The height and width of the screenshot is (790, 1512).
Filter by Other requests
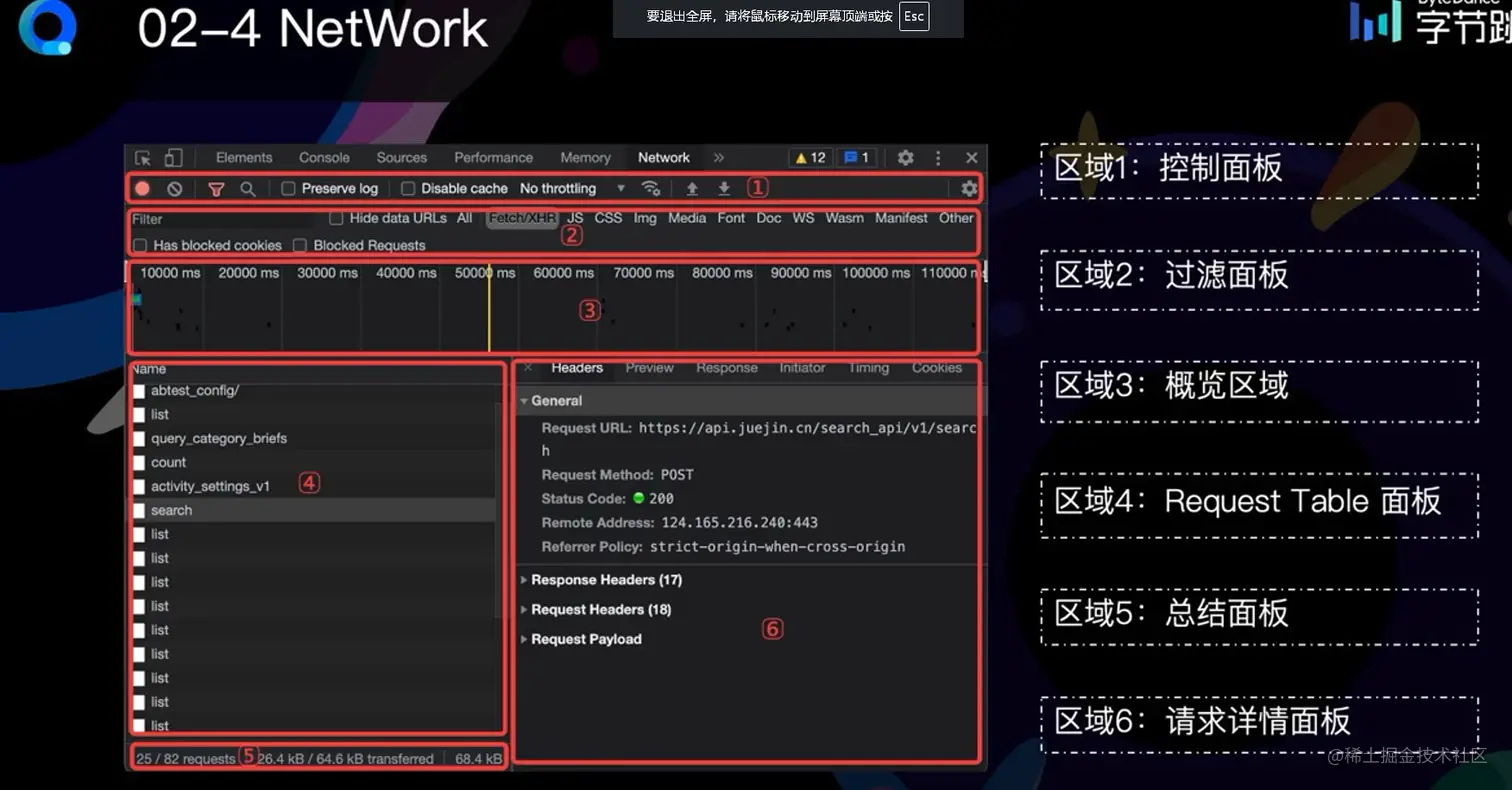click(x=956, y=218)
